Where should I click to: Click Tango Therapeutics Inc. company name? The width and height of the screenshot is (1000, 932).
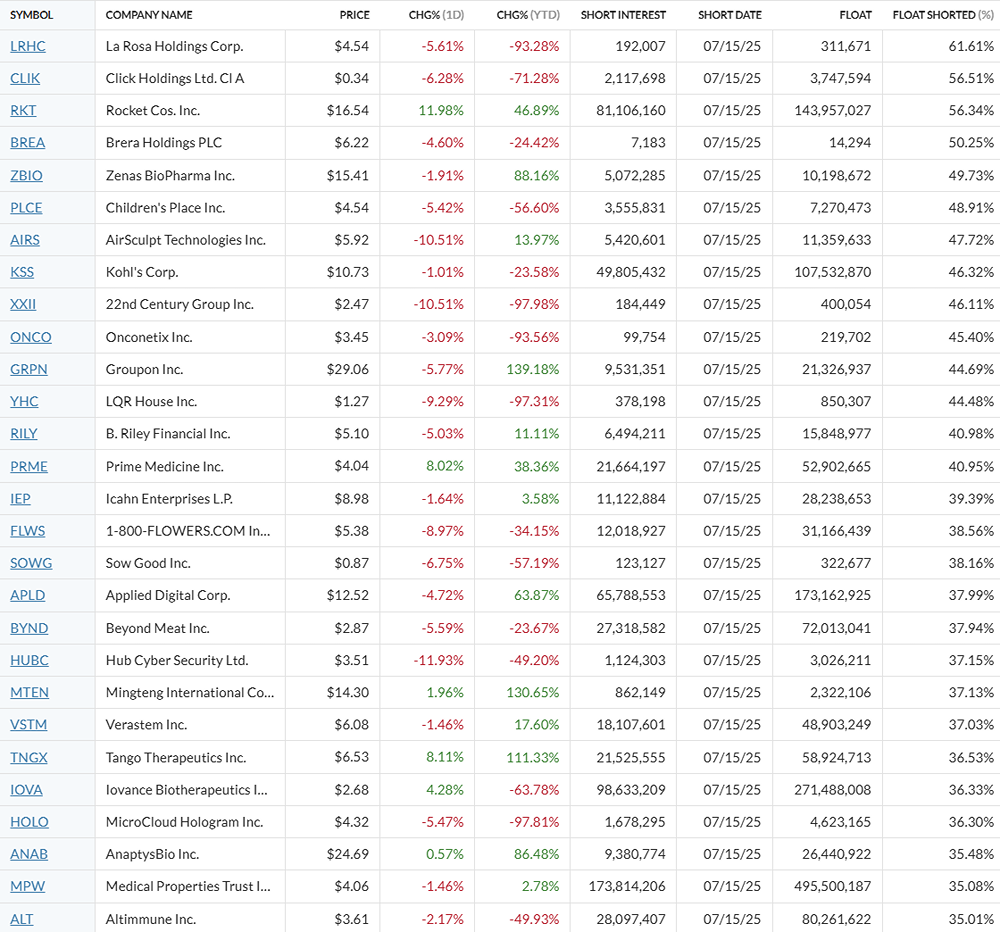pyautogui.click(x=176, y=757)
